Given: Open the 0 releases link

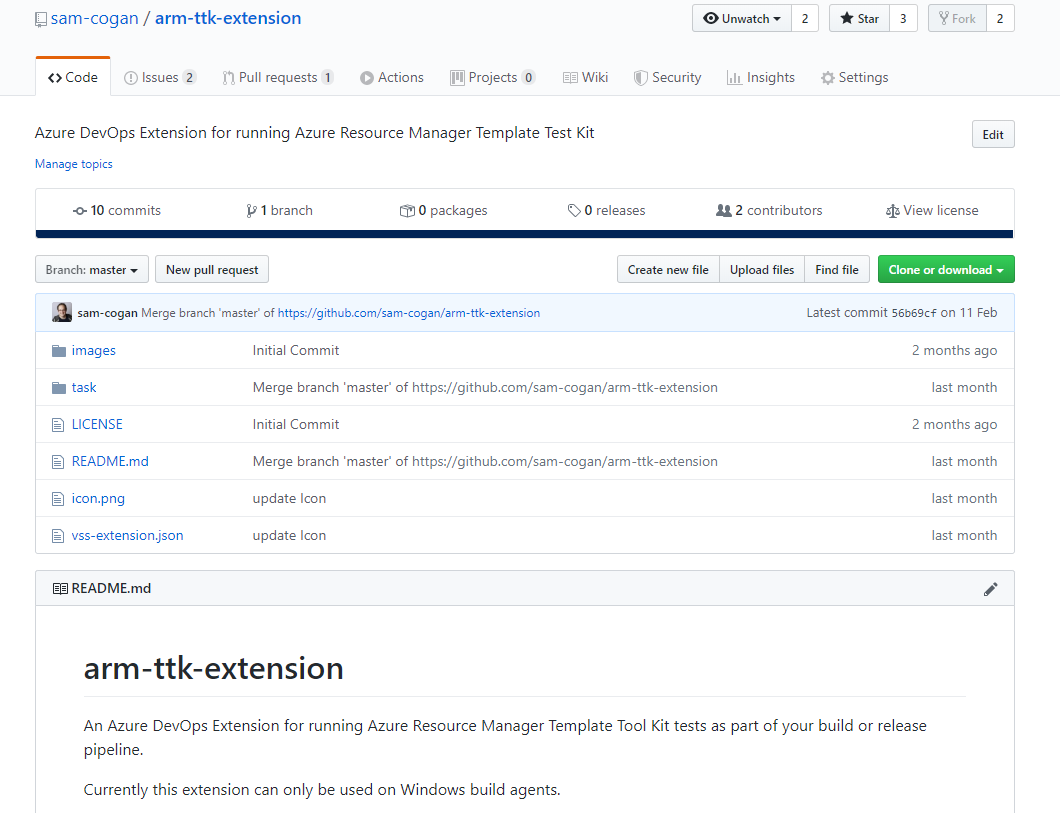Looking at the screenshot, I should [606, 211].
